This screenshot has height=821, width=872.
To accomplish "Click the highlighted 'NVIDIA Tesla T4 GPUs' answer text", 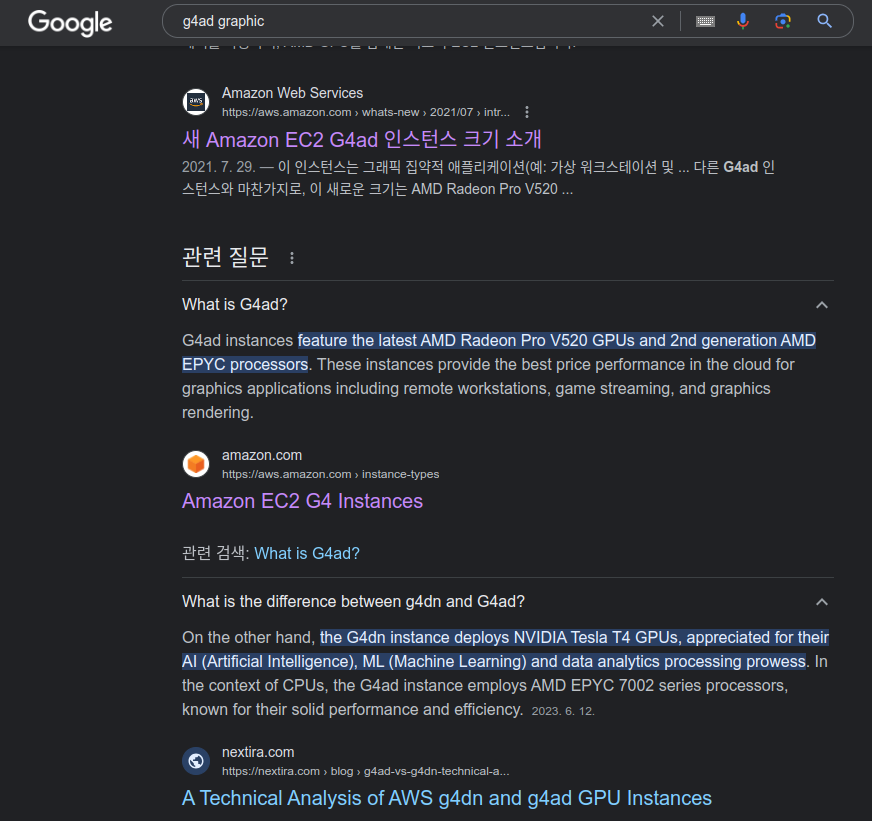I will (597, 637).
